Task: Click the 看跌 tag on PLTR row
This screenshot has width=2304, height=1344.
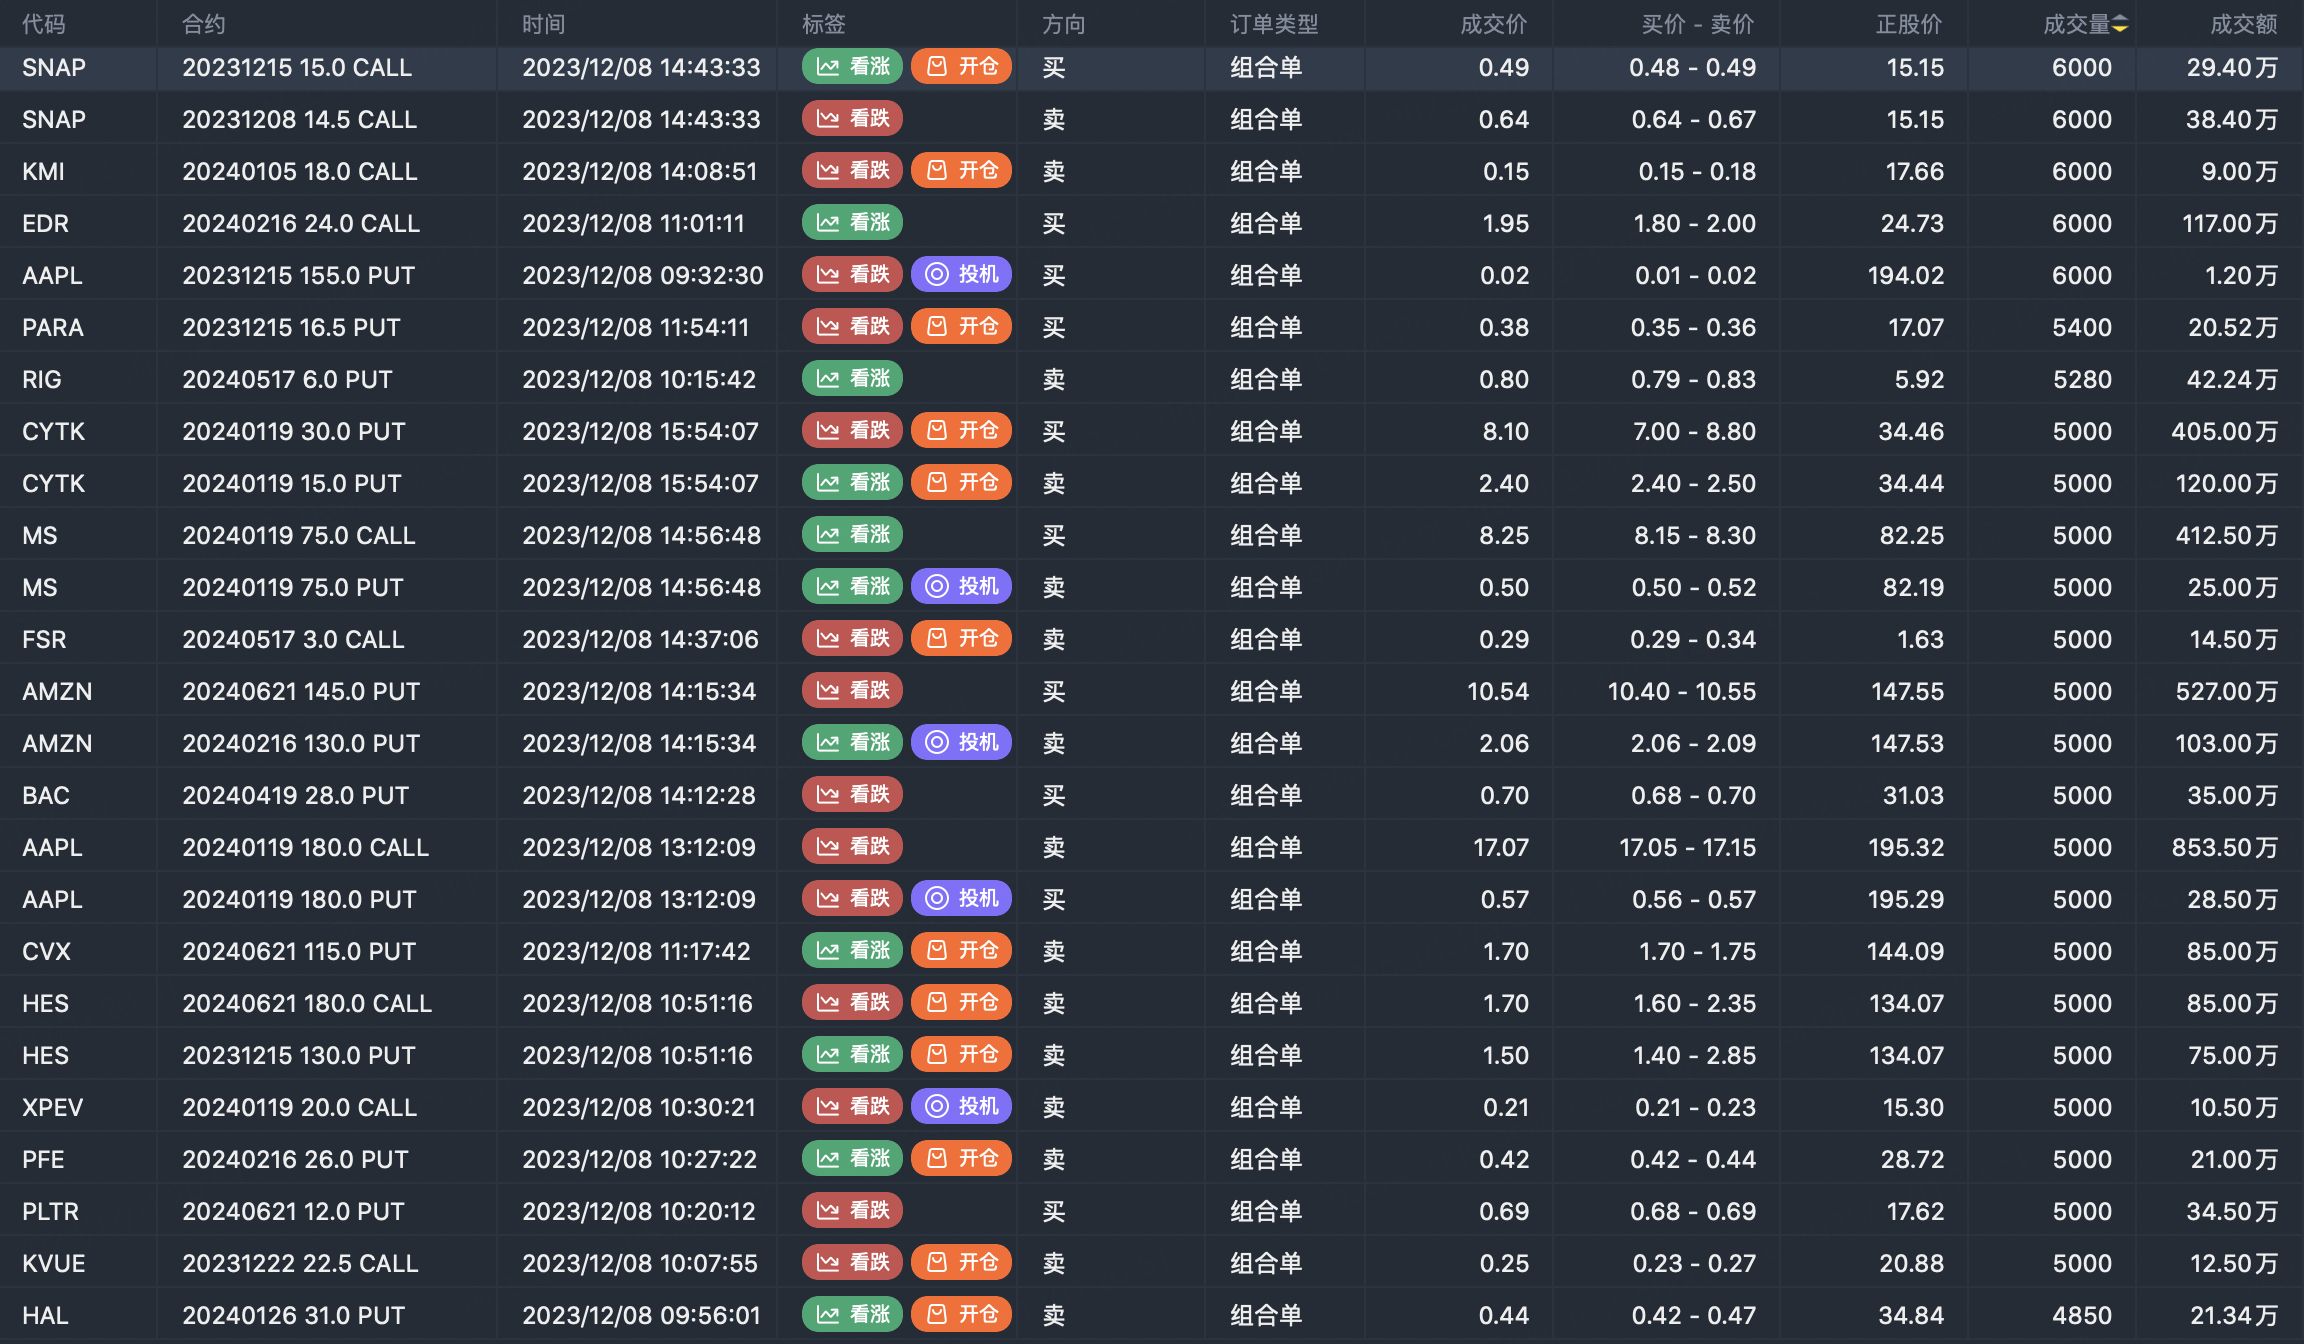Action: pyautogui.click(x=852, y=1211)
